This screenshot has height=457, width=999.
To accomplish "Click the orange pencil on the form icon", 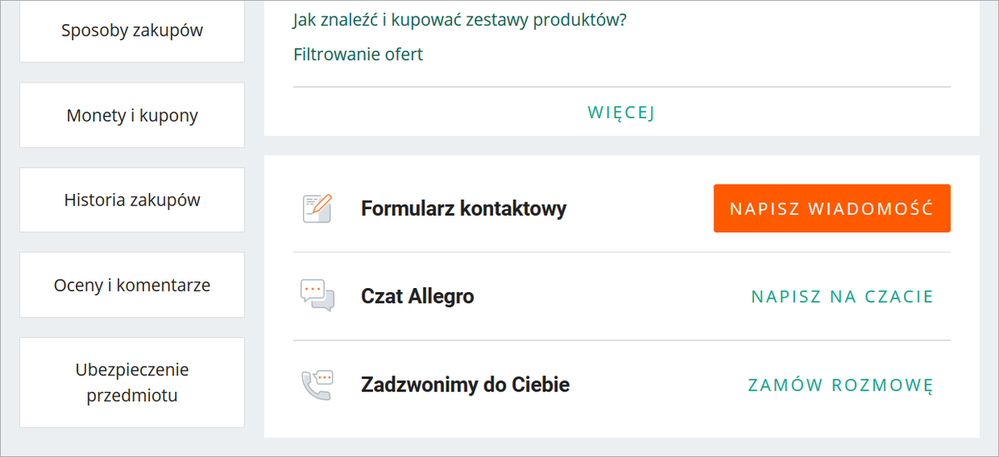I will pos(321,203).
